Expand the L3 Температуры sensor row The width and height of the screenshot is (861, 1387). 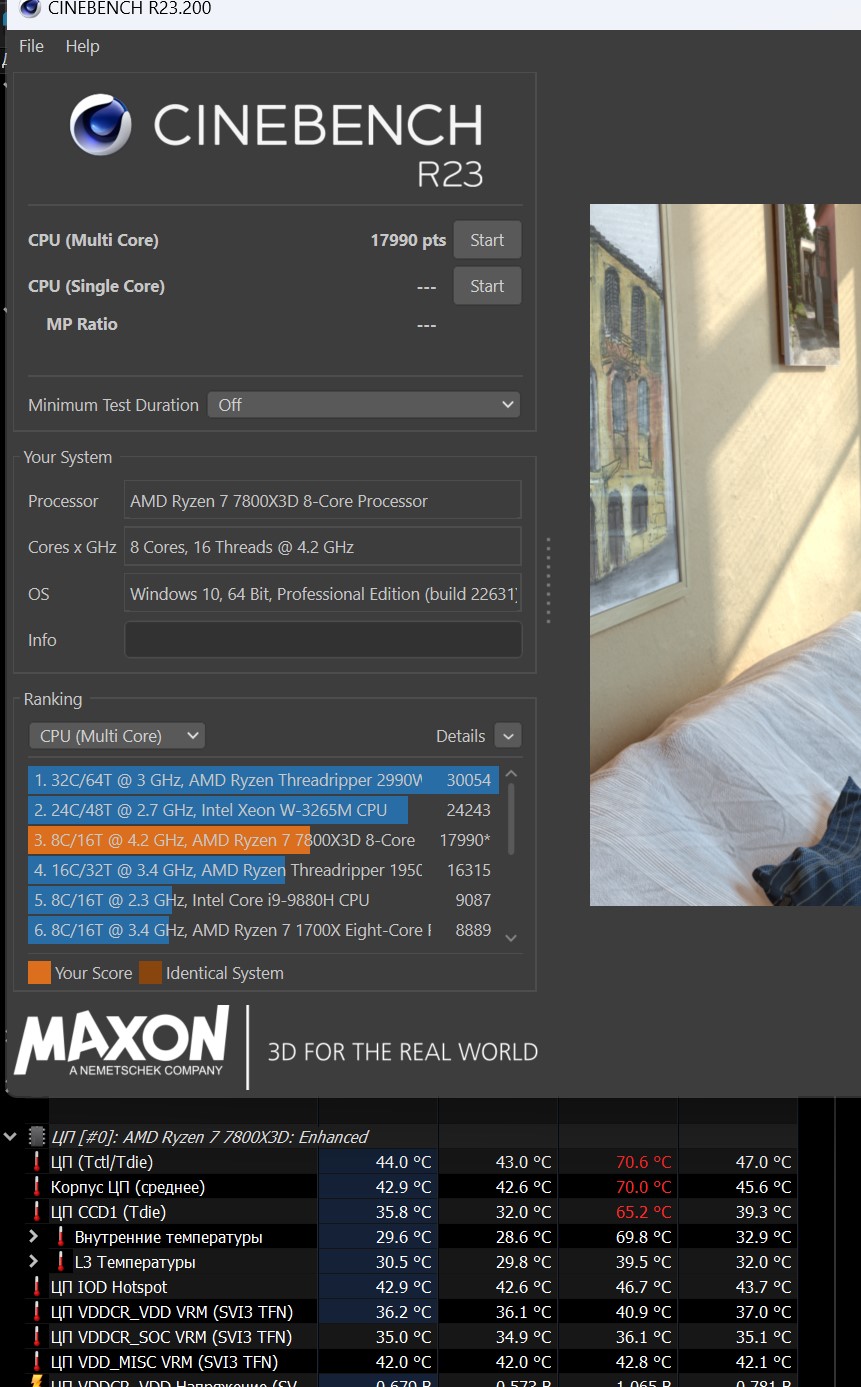pos(34,1262)
